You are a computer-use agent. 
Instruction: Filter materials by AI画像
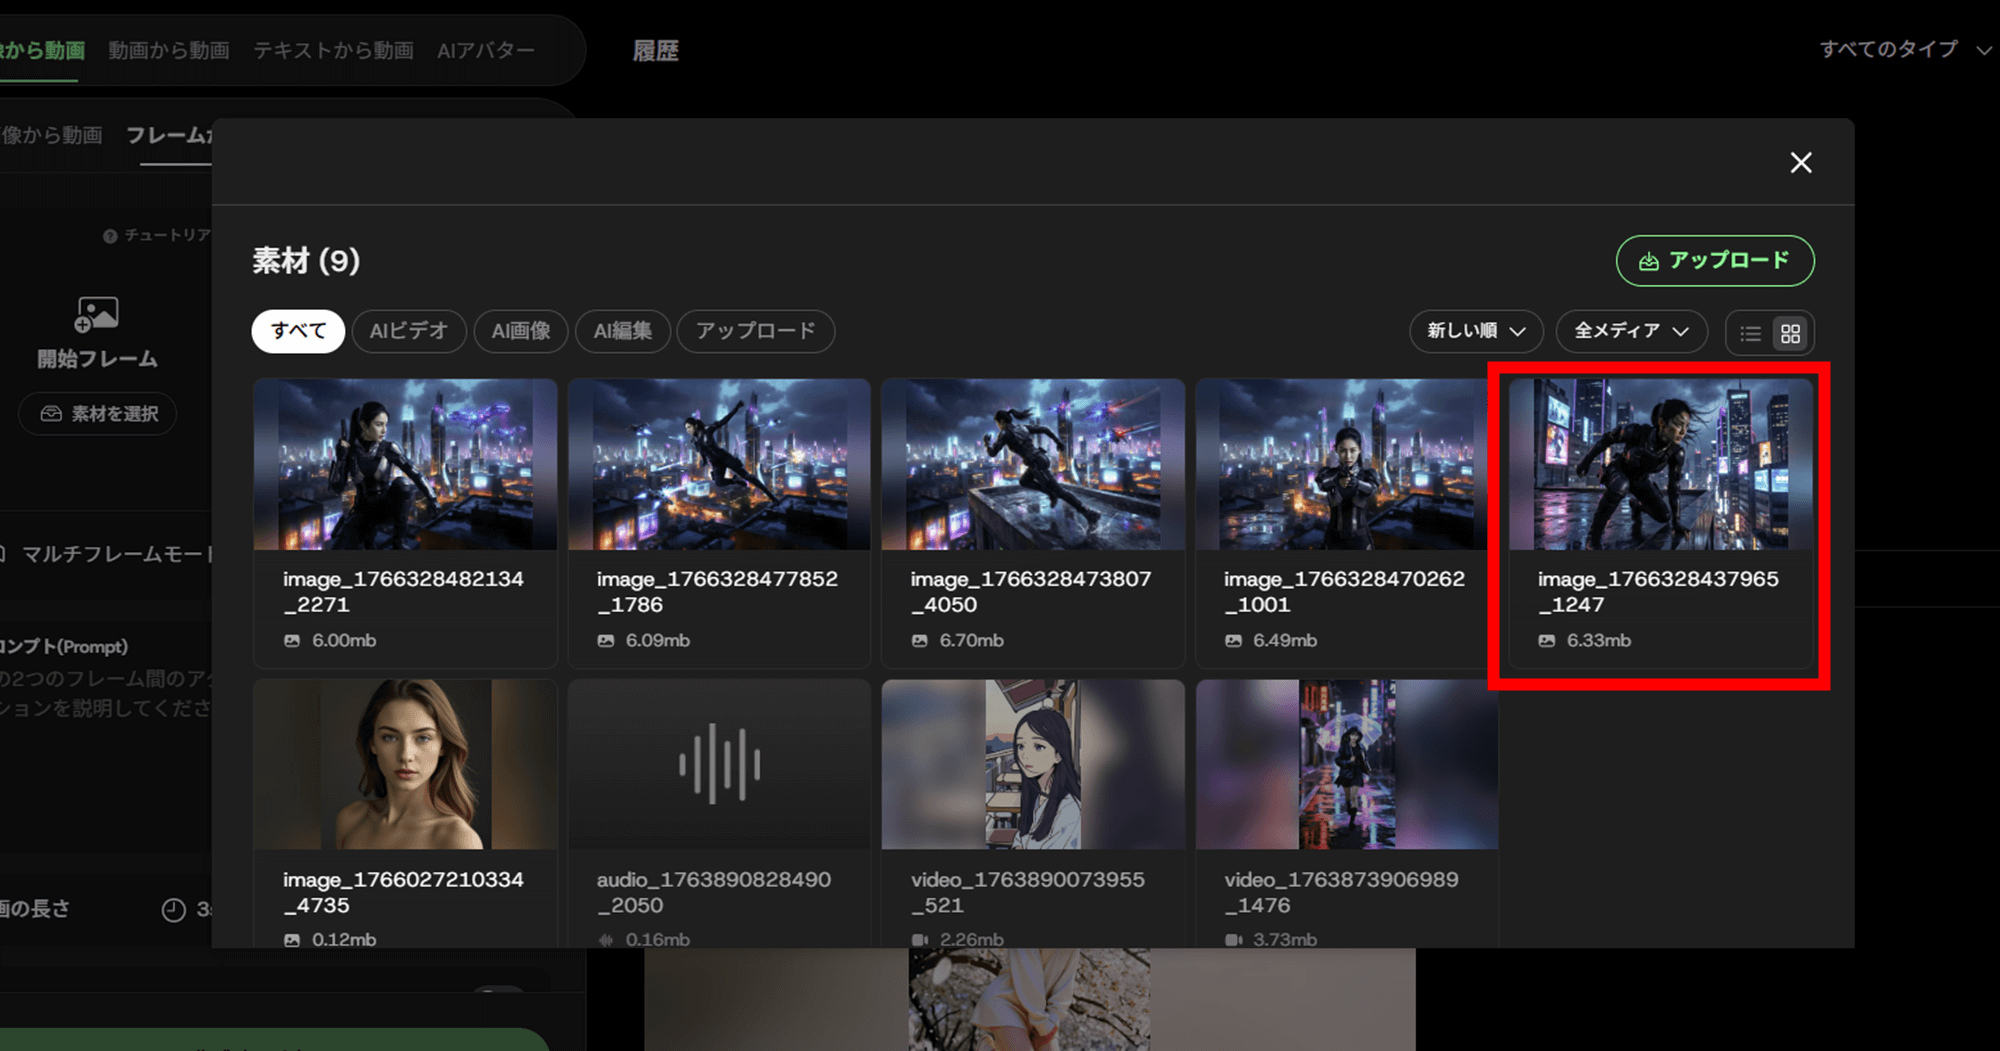(x=520, y=331)
